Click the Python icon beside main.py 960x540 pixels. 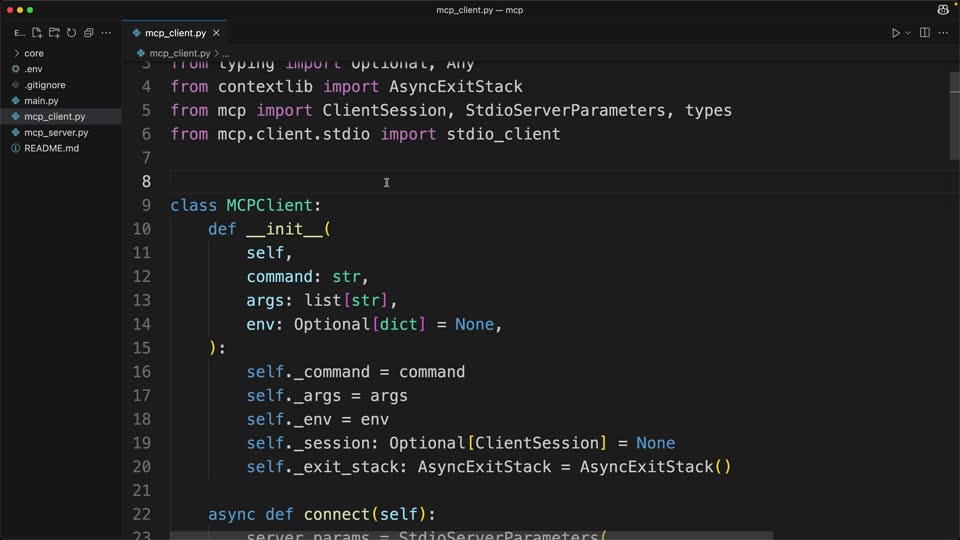click(15, 100)
